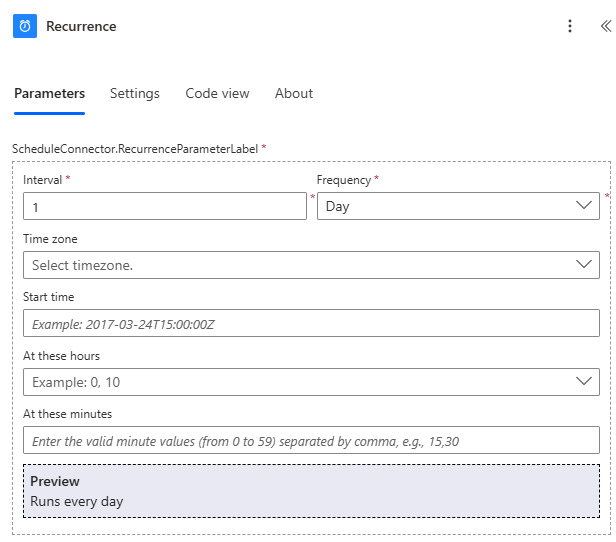Click the At these hours chevron arrow
The width and height of the screenshot is (616, 542).
[x=584, y=382]
